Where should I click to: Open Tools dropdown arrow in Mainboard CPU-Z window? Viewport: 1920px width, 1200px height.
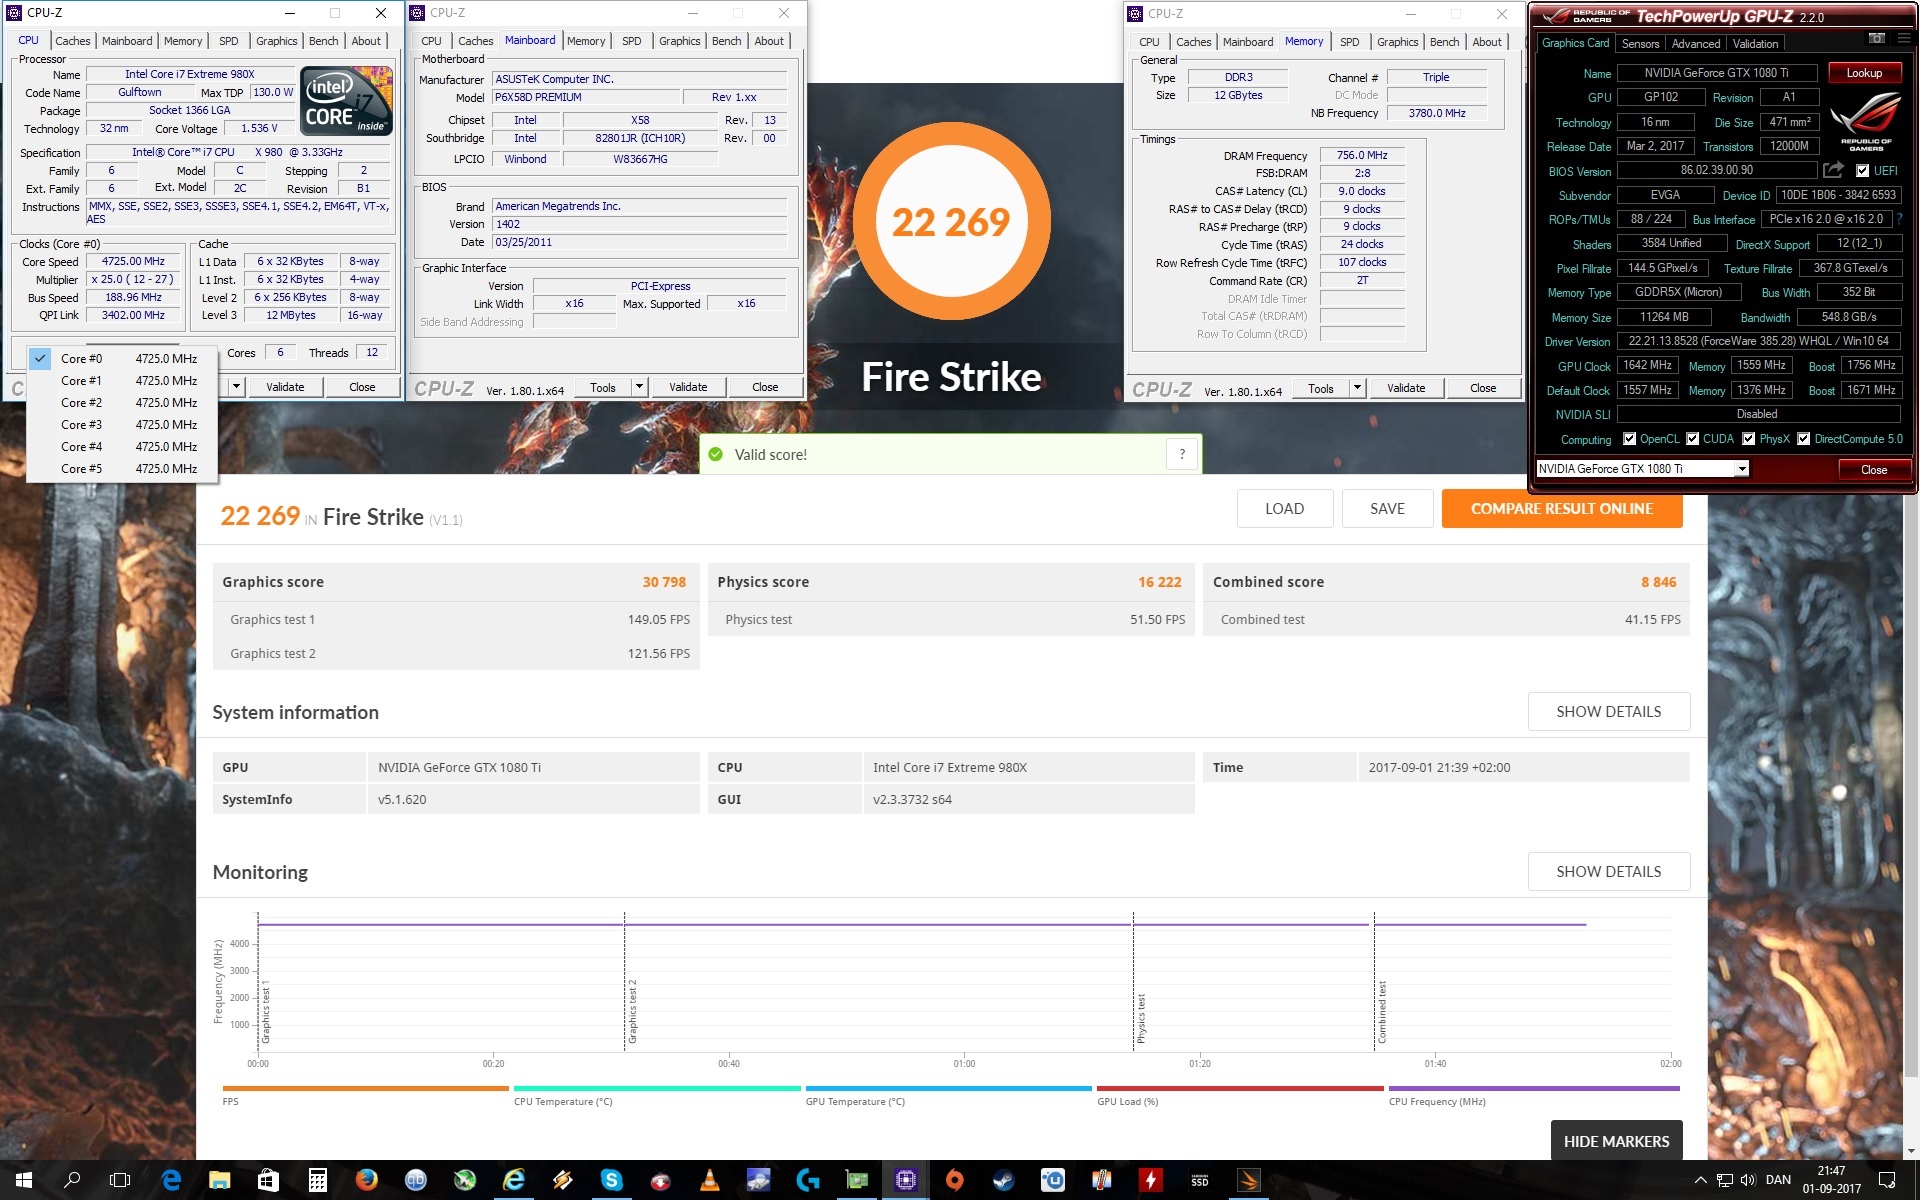pos(639,387)
